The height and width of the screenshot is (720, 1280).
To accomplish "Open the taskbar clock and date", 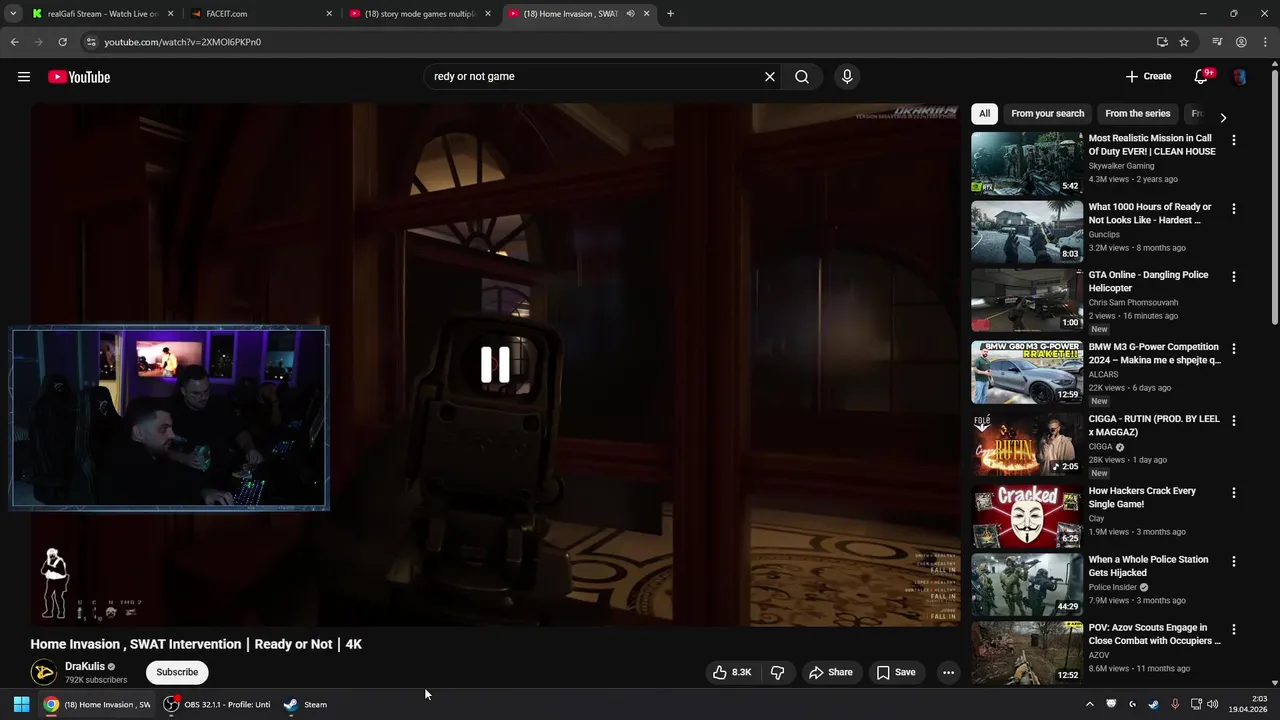I will tap(1248, 704).
